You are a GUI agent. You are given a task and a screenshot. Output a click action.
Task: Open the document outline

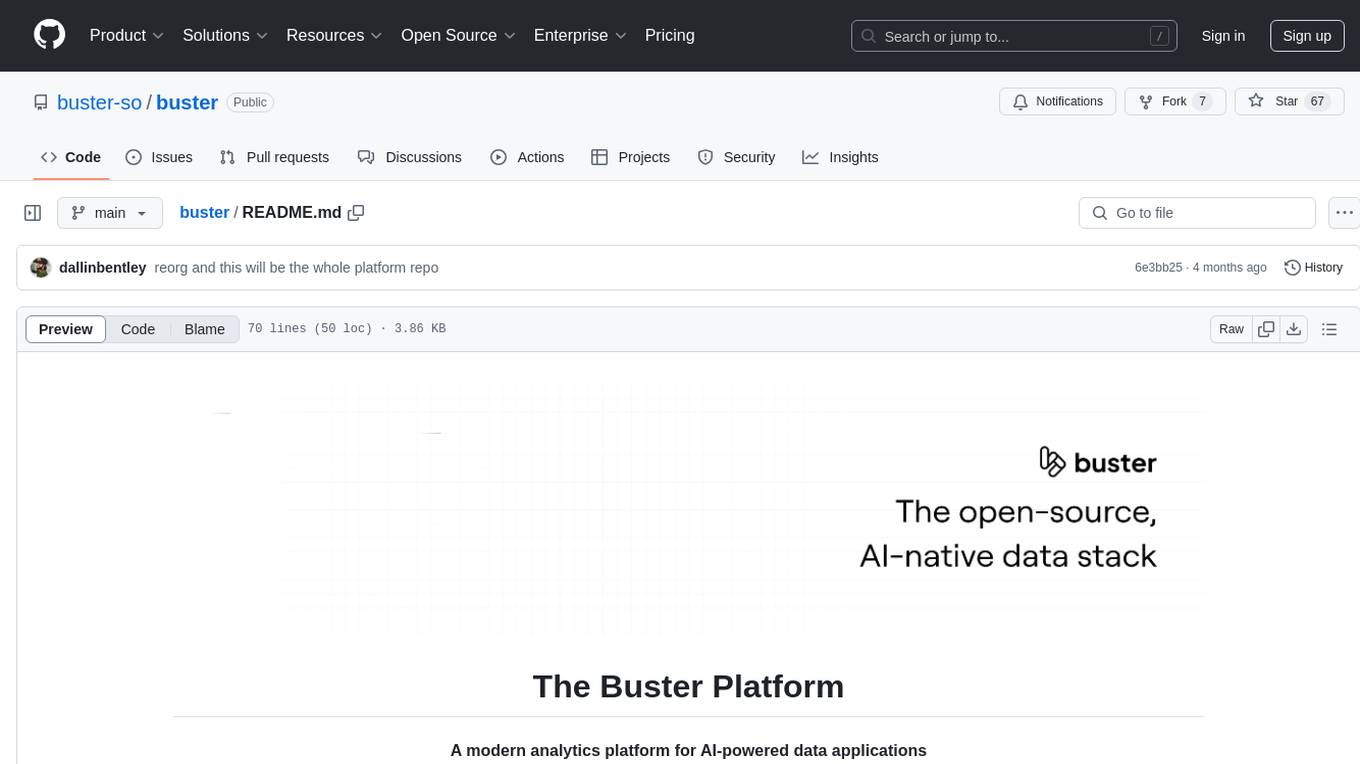click(x=1329, y=329)
